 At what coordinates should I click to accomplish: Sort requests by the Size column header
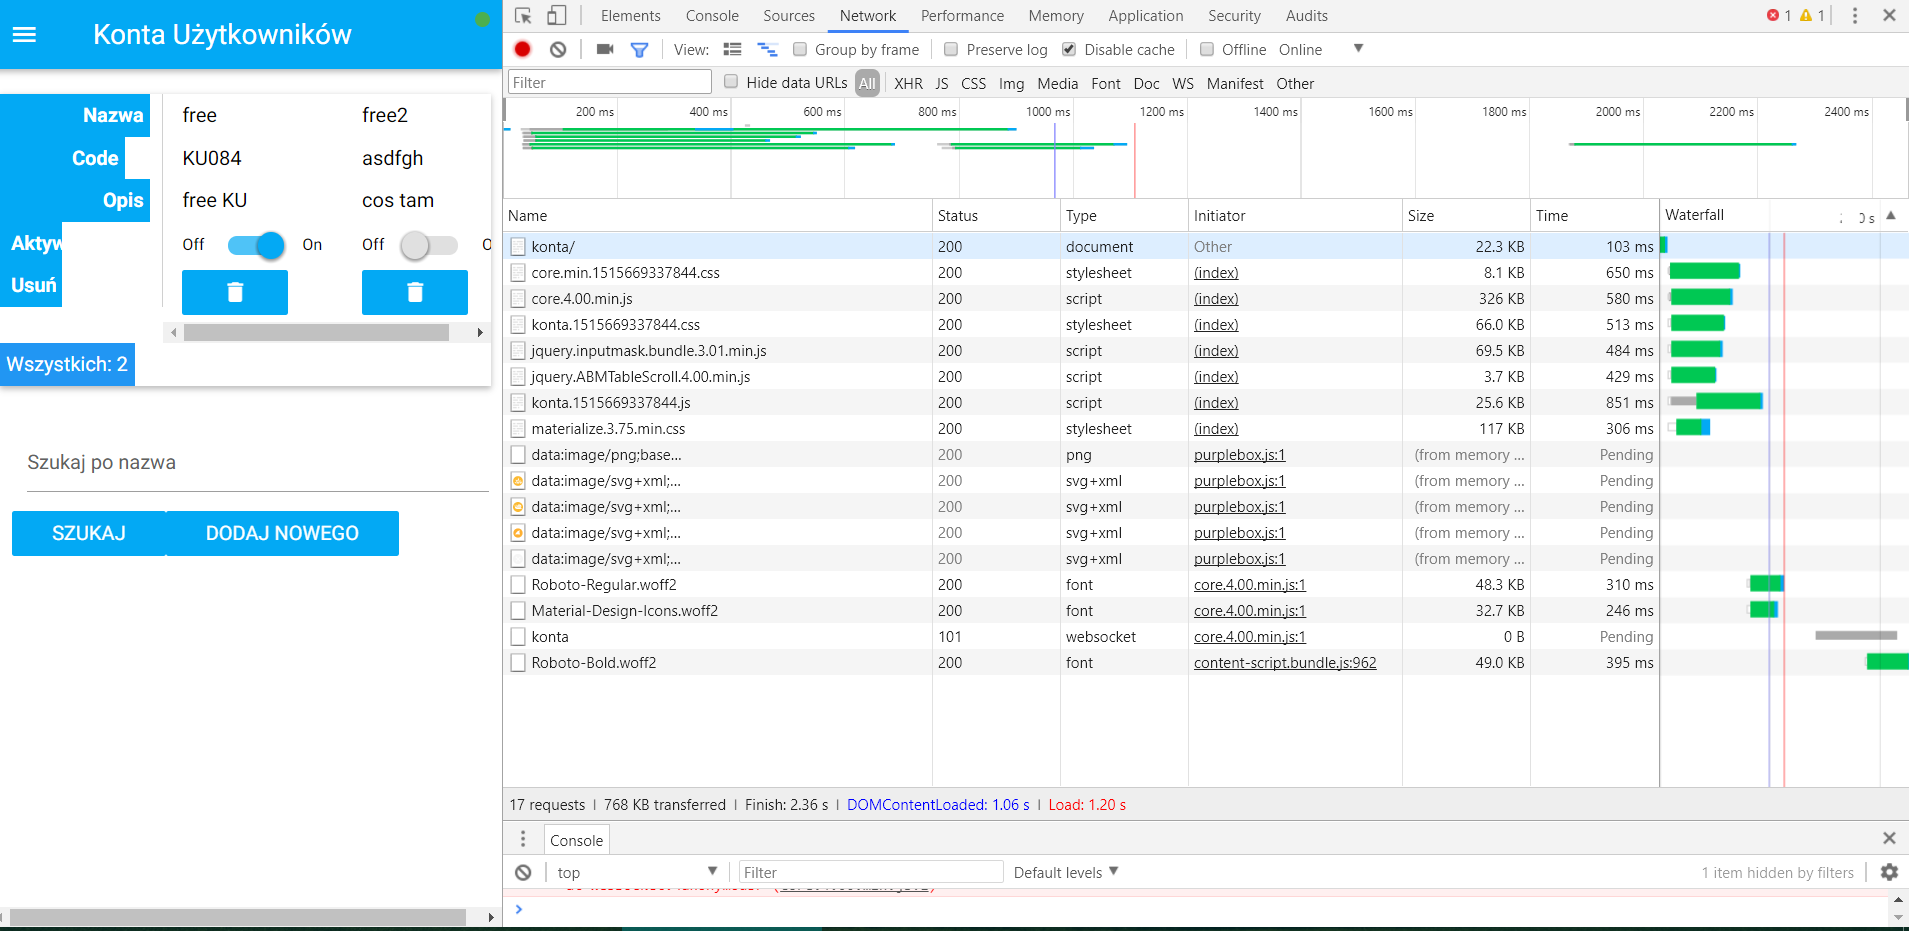point(1466,215)
